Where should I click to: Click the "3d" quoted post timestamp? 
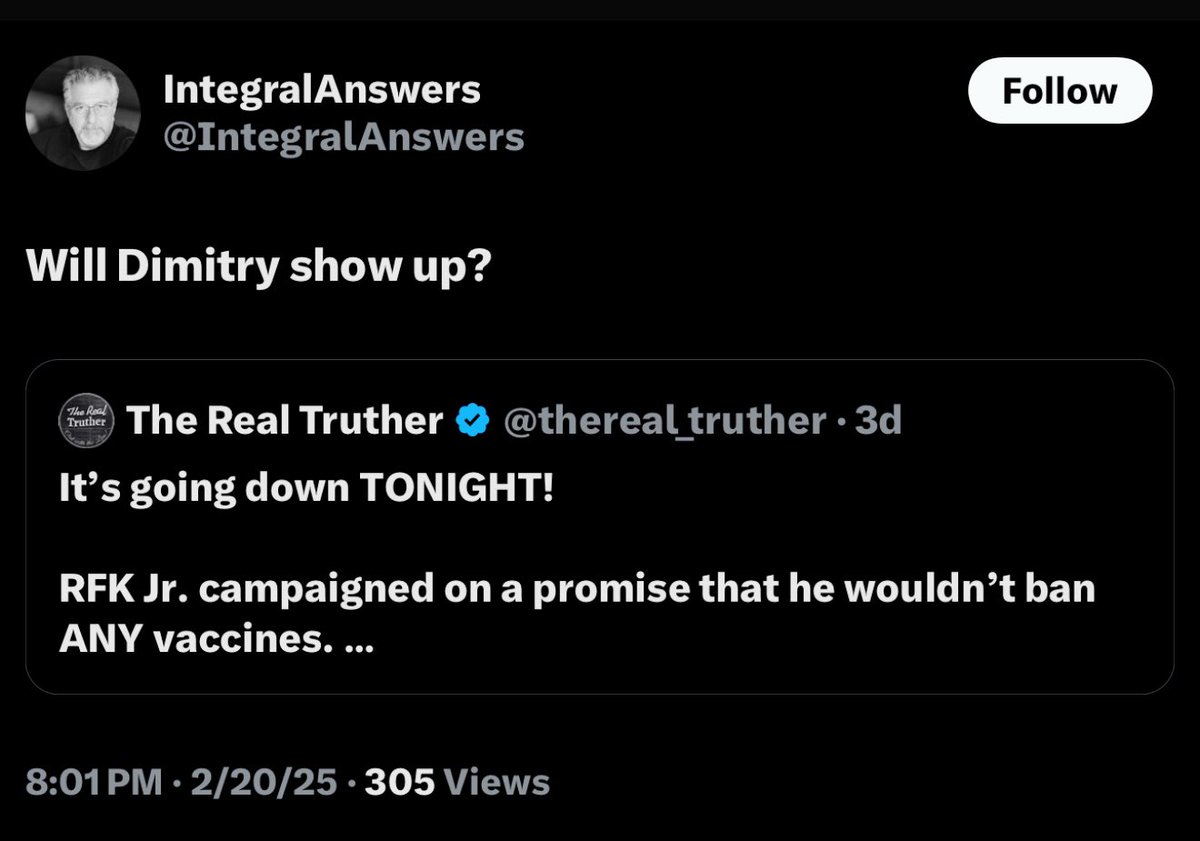880,421
